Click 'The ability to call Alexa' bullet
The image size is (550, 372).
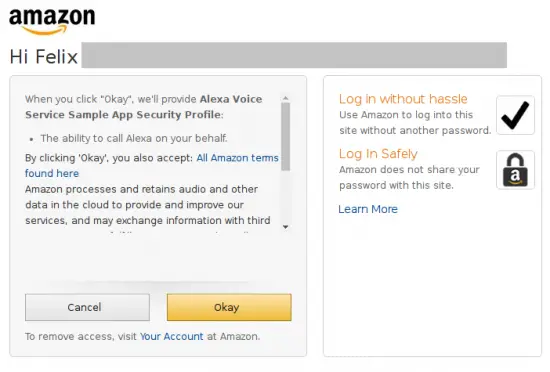pos(134,138)
